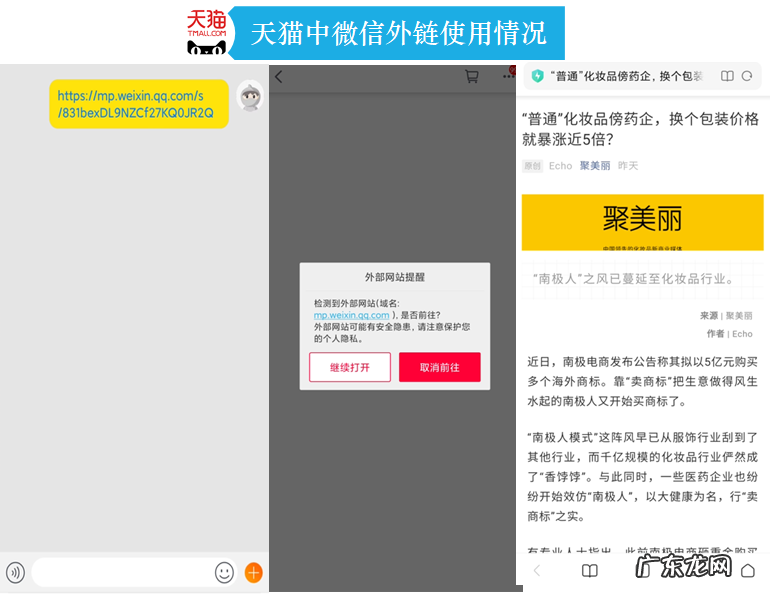This screenshot has height=595, width=770.
Task: Click the quote "南极人"之风已蔓延至化妆品行业
Action: [x=633, y=279]
